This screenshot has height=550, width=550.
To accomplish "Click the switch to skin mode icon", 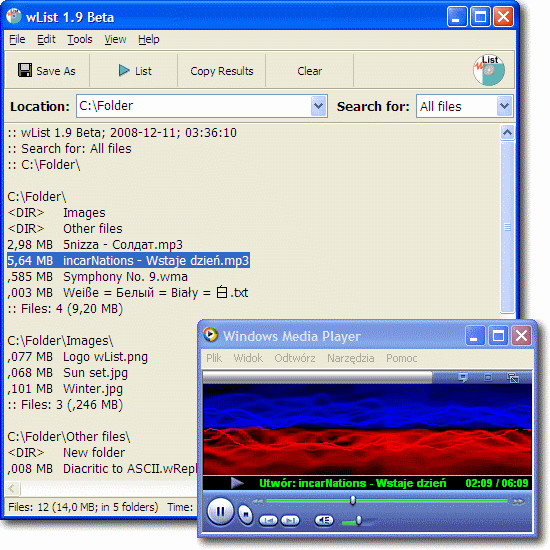I will [x=513, y=377].
